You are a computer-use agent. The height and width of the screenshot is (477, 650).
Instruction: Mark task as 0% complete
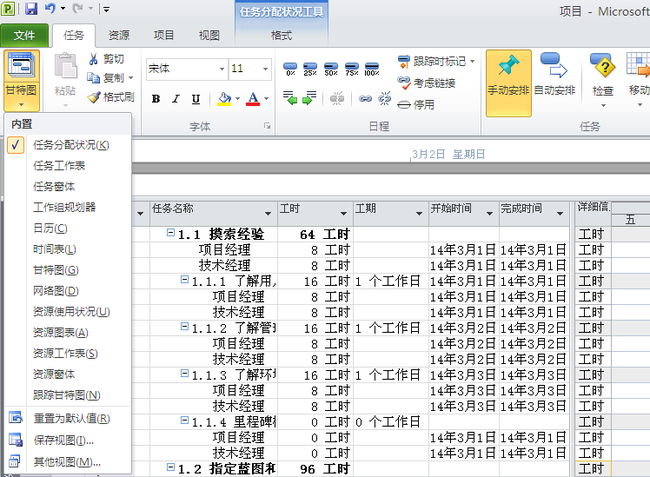pos(290,69)
